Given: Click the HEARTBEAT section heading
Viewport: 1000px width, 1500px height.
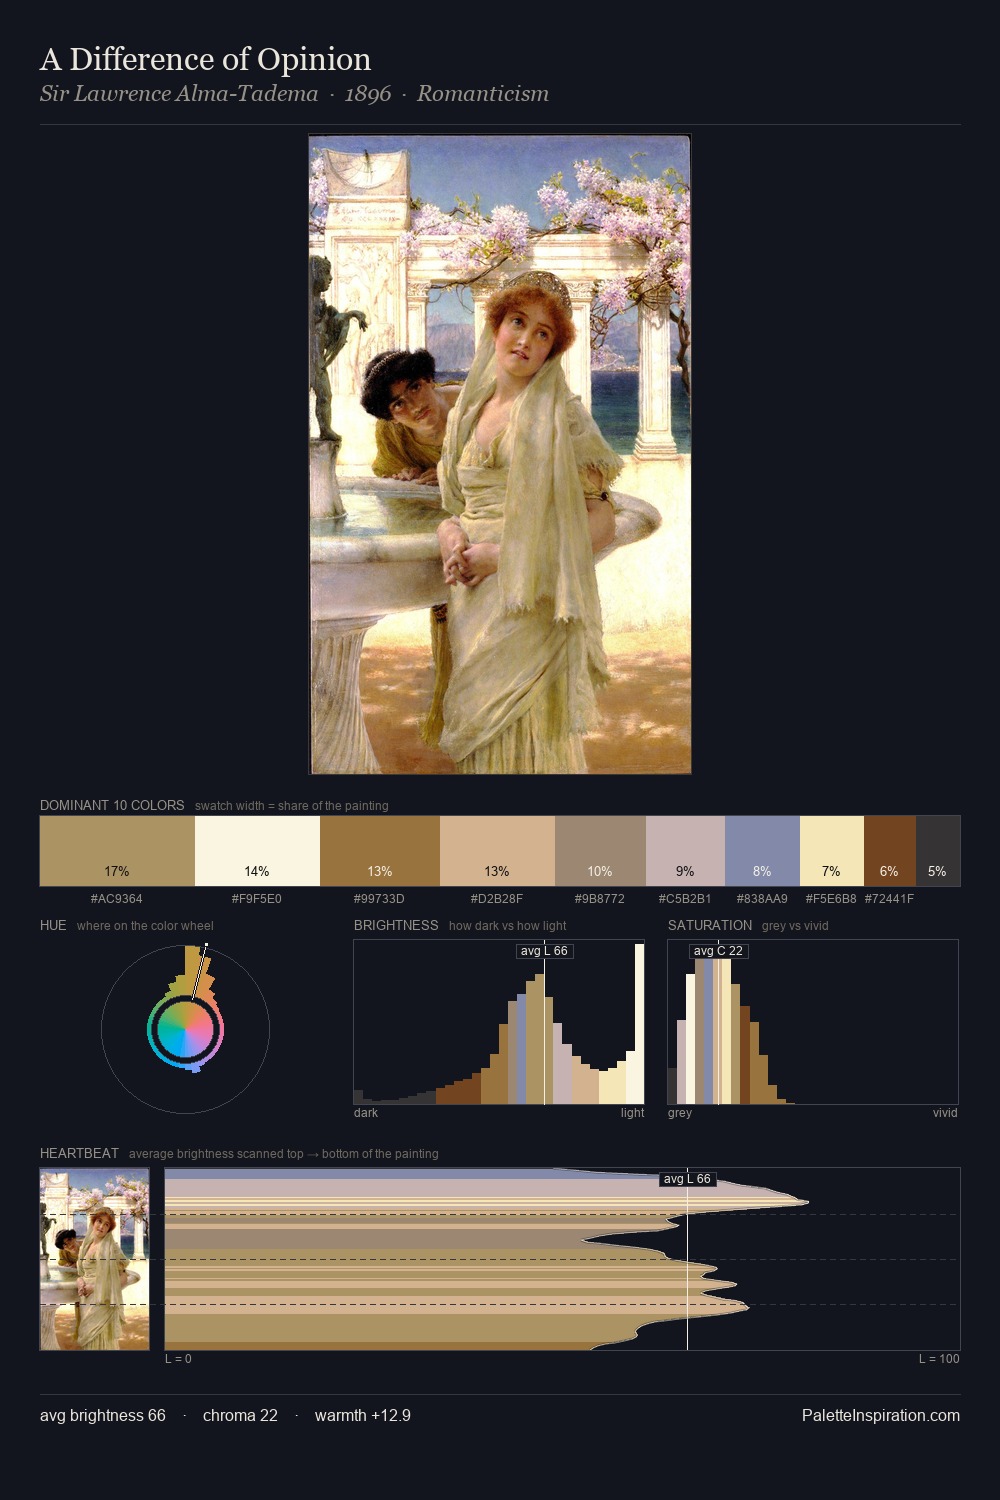Looking at the screenshot, I should 79,1153.
